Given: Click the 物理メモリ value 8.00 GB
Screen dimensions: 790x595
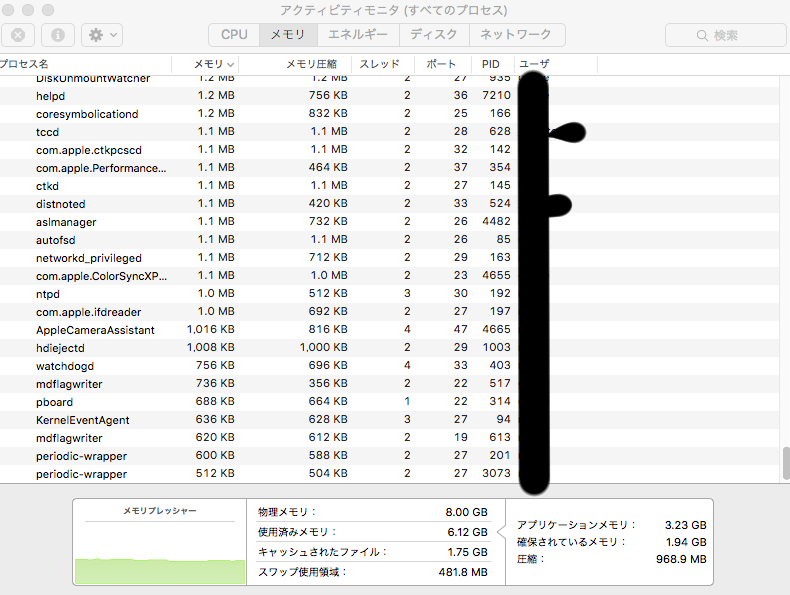Looking at the screenshot, I should tap(467, 512).
